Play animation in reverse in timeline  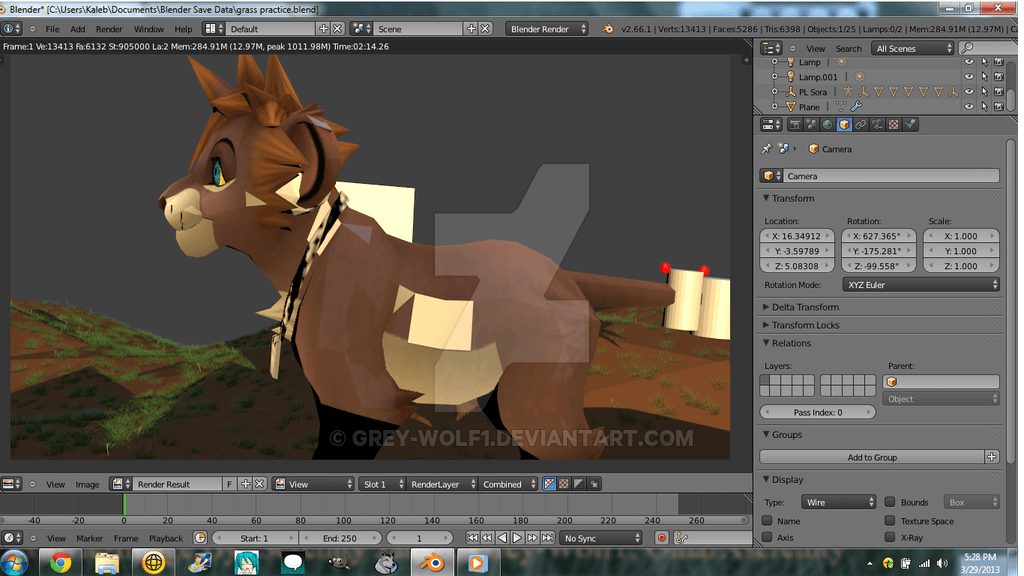502,538
